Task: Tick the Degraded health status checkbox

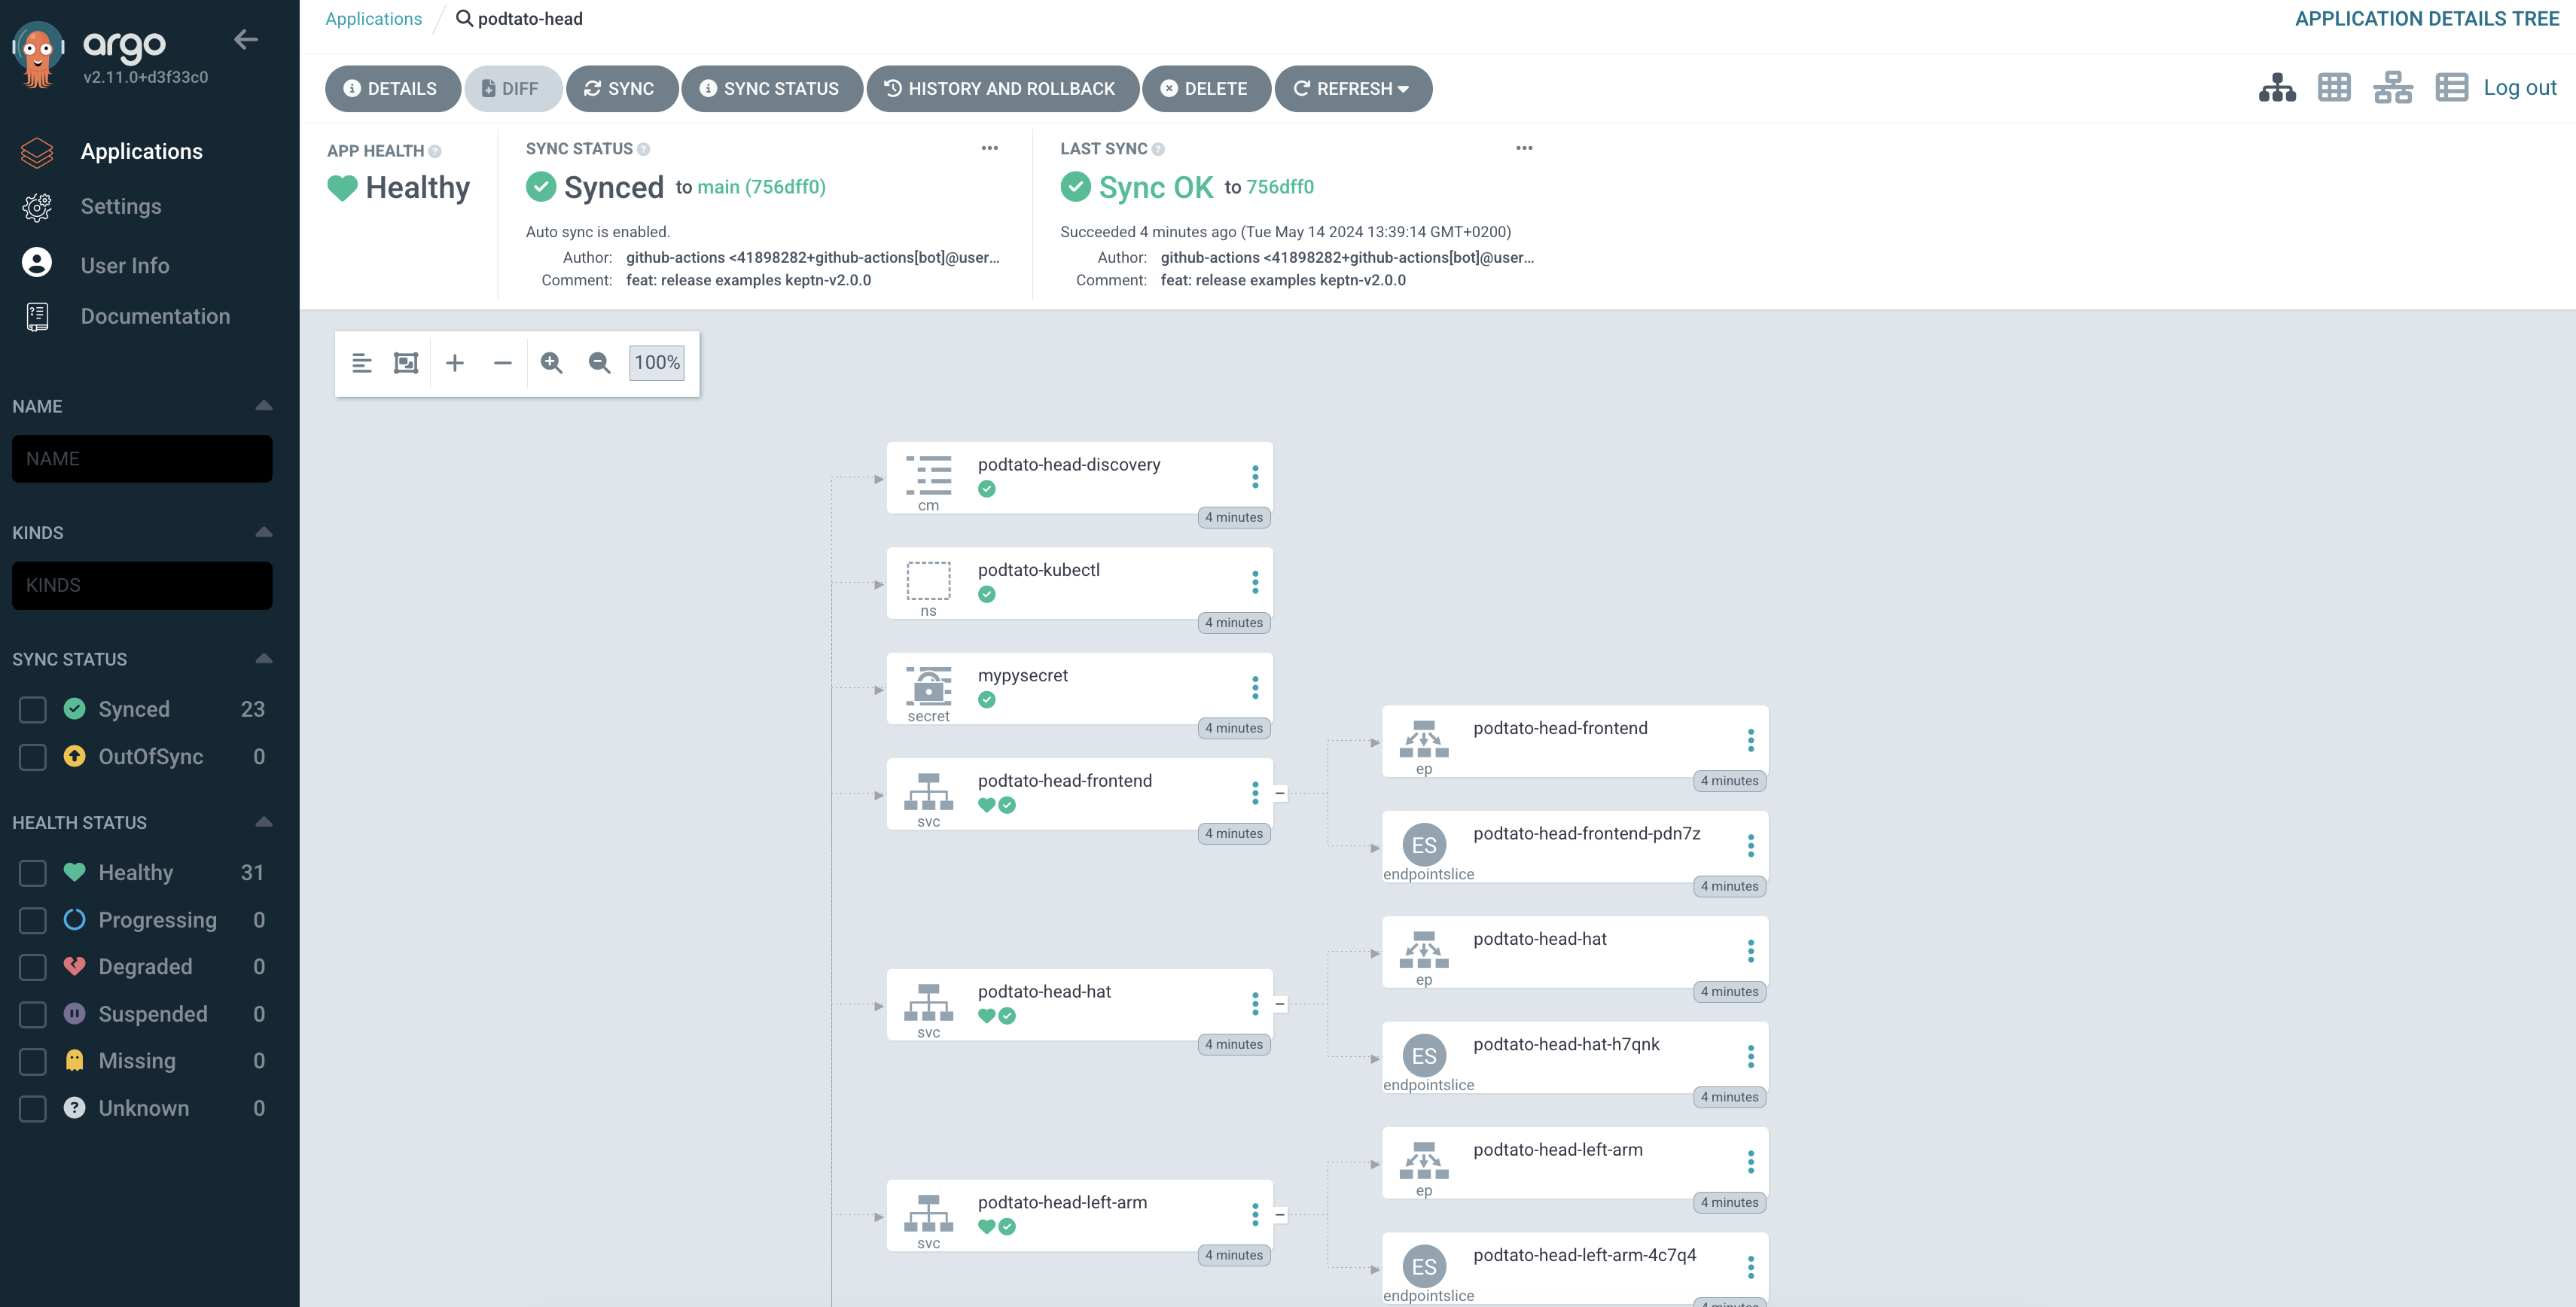Action: tap(33, 967)
